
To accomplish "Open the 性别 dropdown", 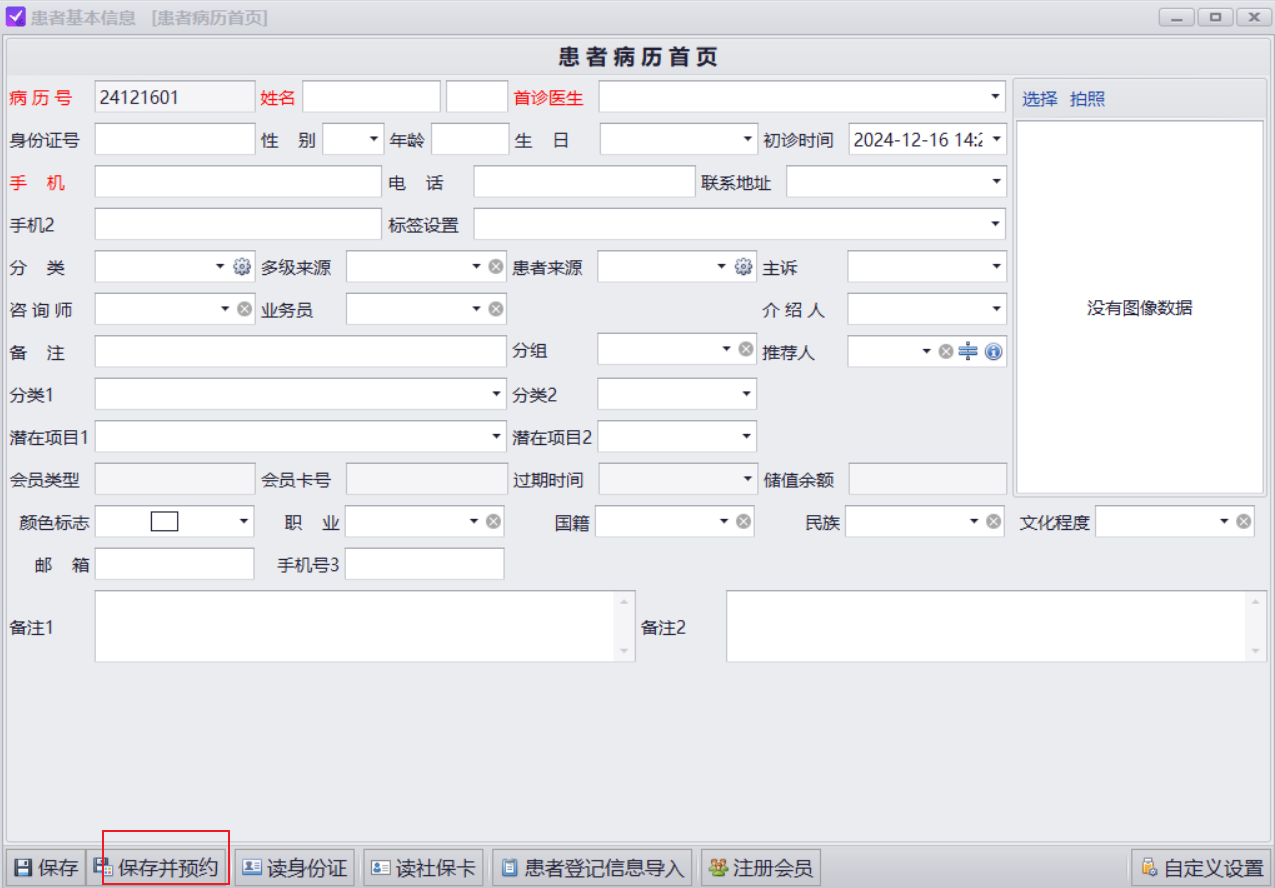I will pyautogui.click(x=375, y=140).
